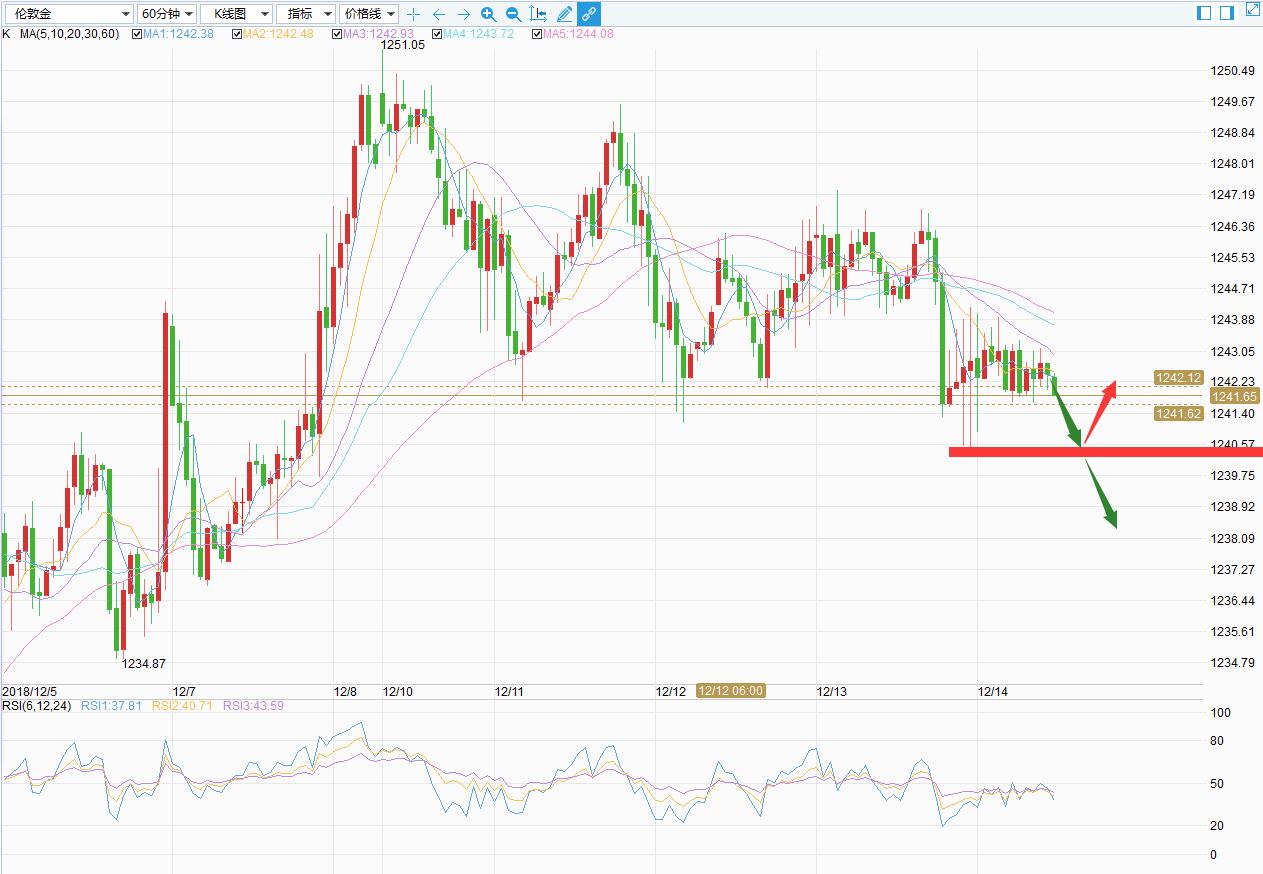The image size is (1263, 874).
Task: Expand the K线图 chart type dropdown
Action: (x=236, y=14)
